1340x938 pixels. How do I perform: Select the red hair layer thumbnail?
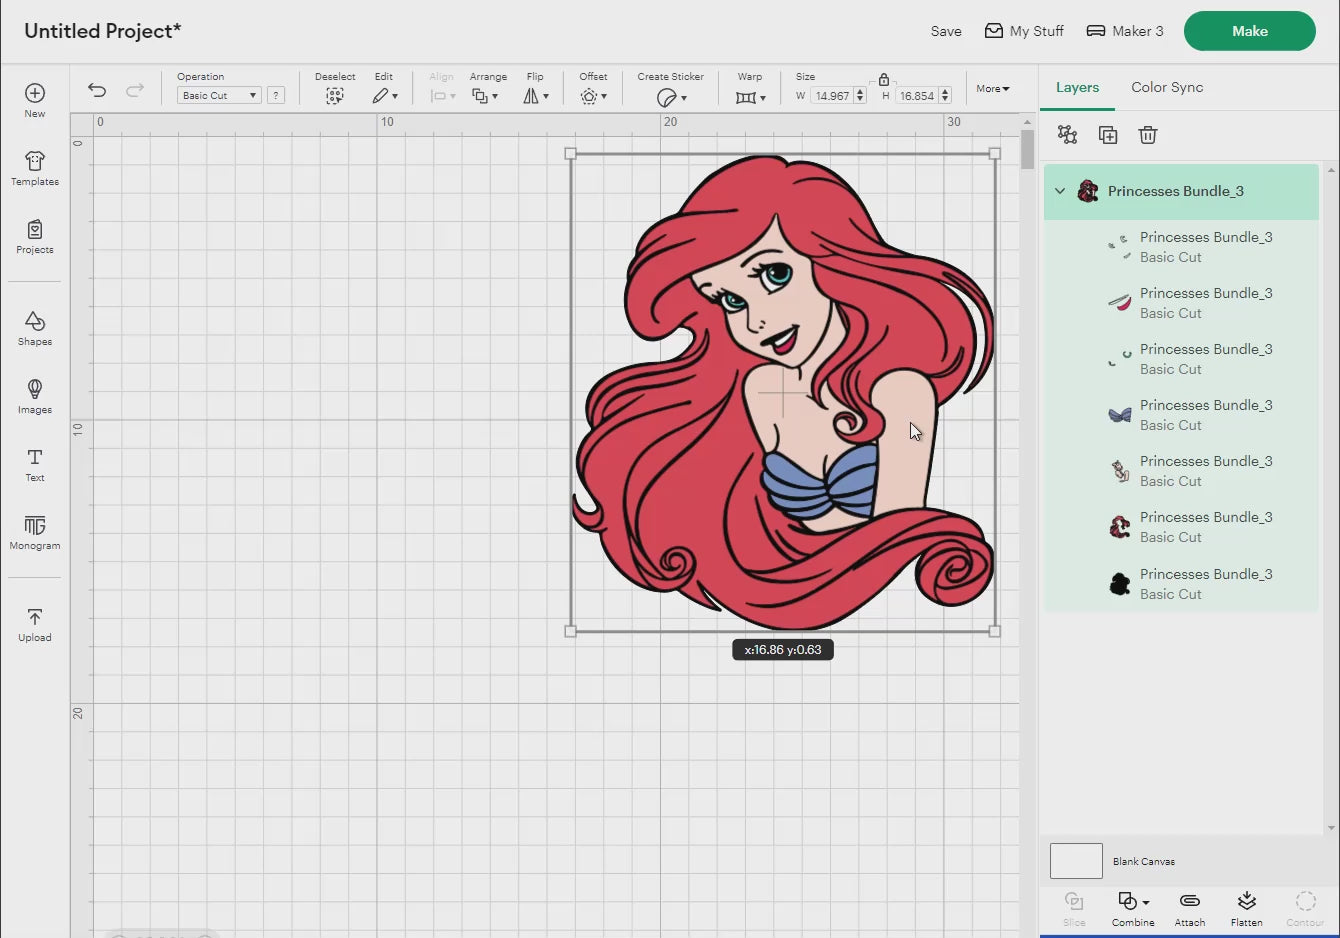[1119, 526]
